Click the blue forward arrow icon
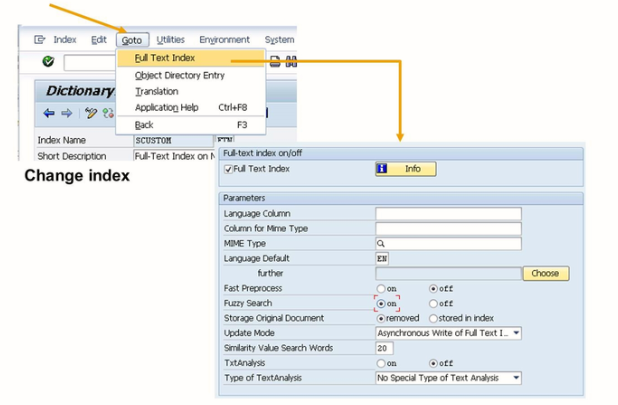This screenshot has width=618, height=405. pyautogui.click(x=66, y=113)
